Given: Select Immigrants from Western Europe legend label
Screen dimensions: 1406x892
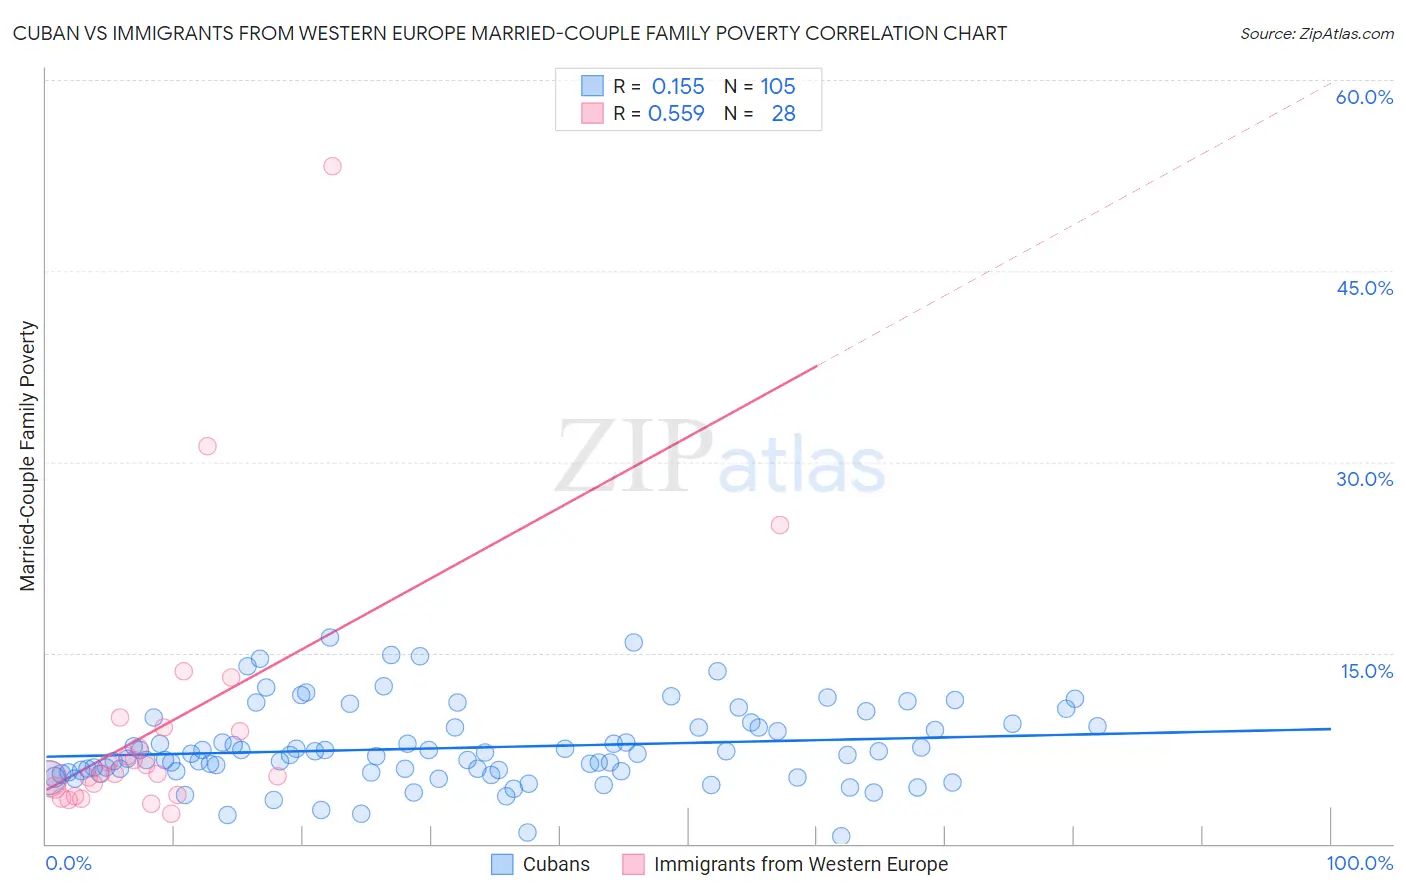Looking at the screenshot, I should [x=801, y=864].
